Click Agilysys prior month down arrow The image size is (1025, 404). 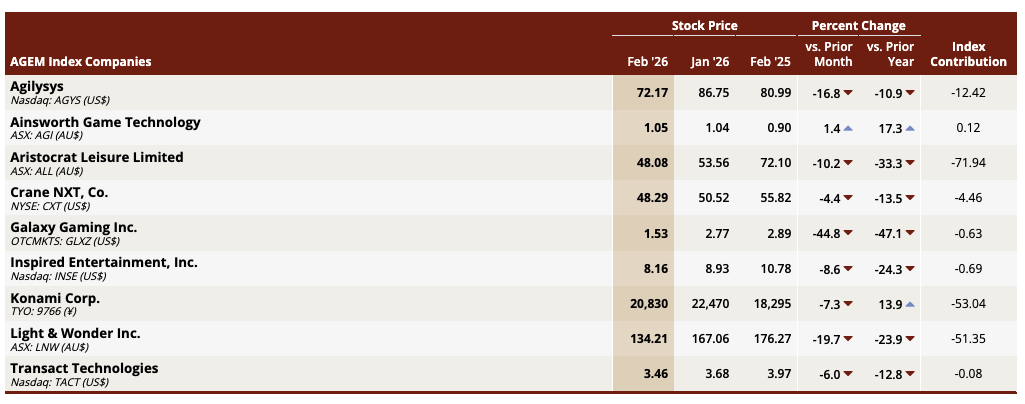pyautogui.click(x=848, y=93)
